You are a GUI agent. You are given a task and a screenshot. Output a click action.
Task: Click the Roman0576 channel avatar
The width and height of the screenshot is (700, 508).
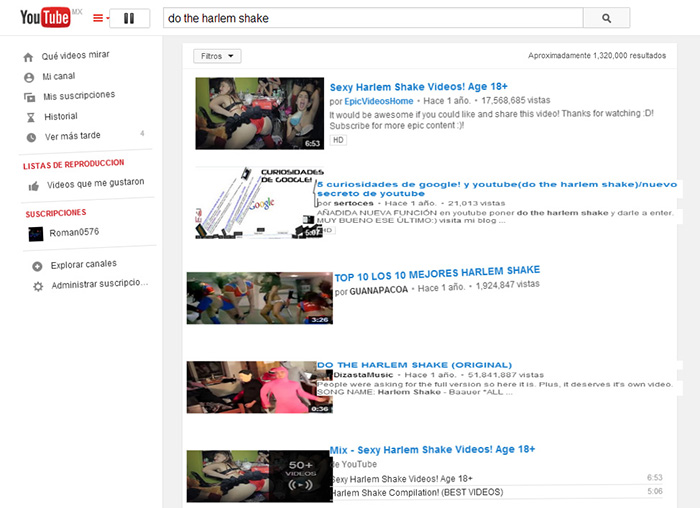pyautogui.click(x=36, y=234)
